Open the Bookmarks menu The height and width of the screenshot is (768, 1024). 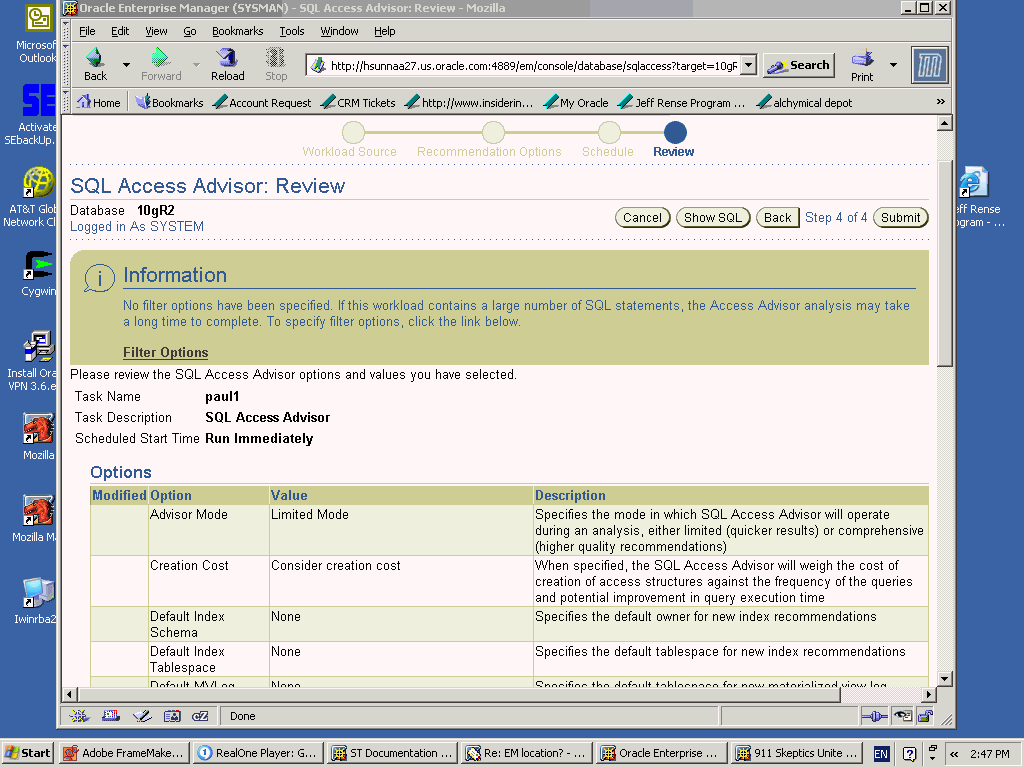(x=237, y=31)
